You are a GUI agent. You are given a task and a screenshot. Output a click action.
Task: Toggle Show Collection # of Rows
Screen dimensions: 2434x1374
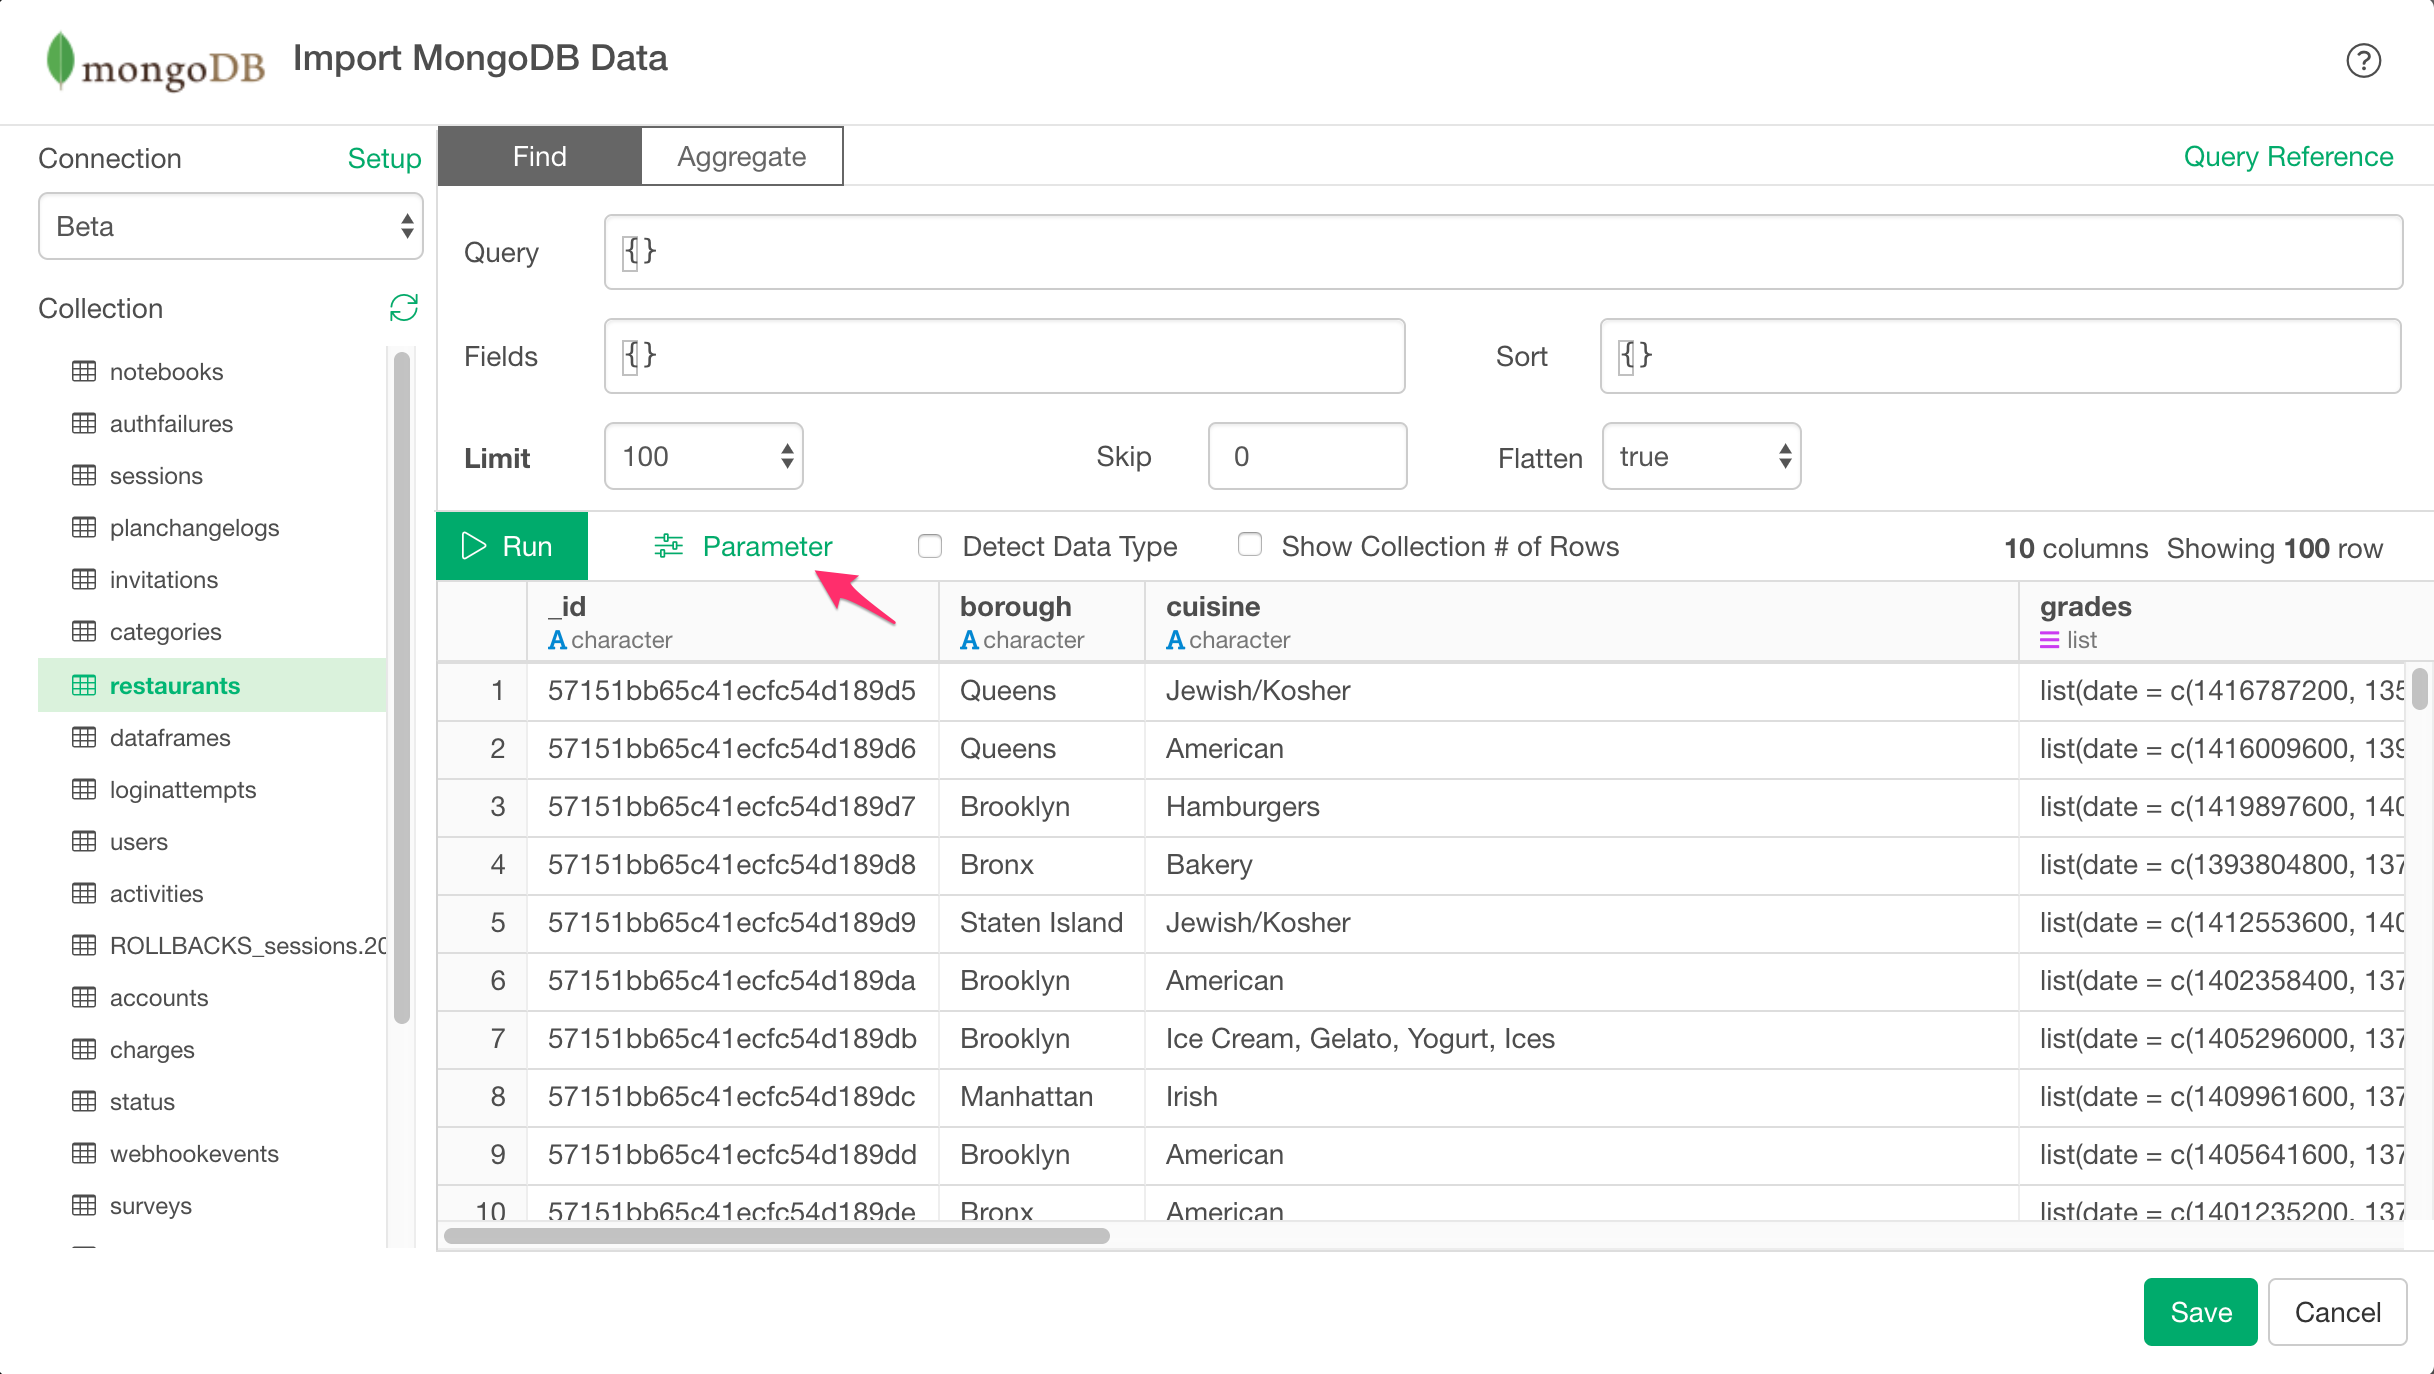click(x=1249, y=545)
